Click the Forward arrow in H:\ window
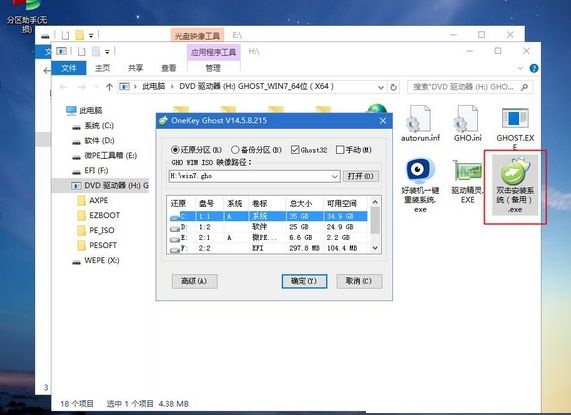The width and height of the screenshot is (571, 415). [x=82, y=87]
